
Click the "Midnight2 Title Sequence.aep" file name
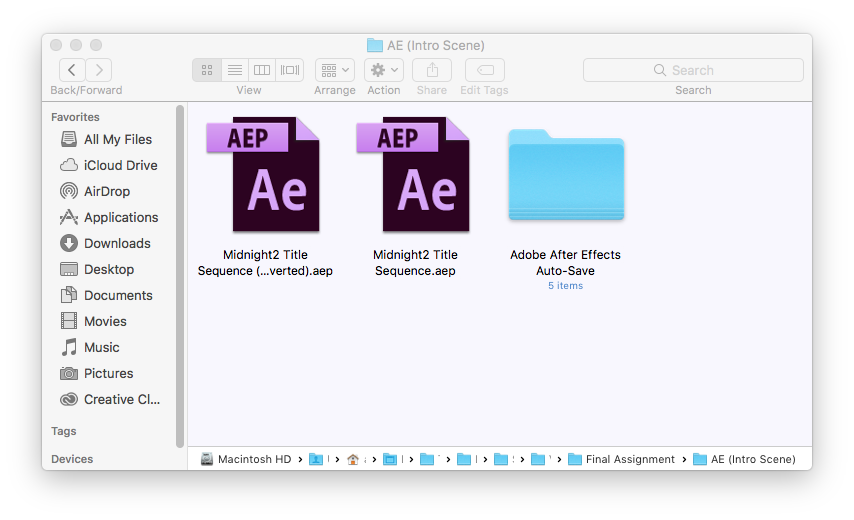416,262
